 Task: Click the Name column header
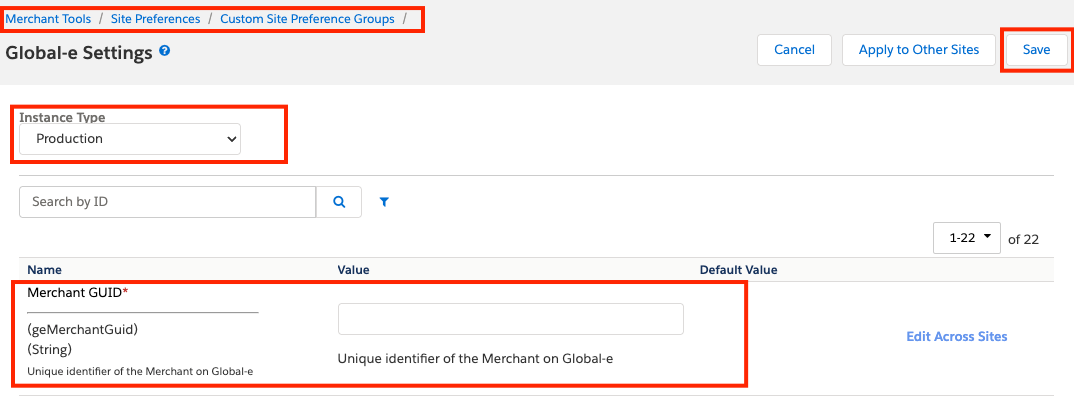pos(45,270)
